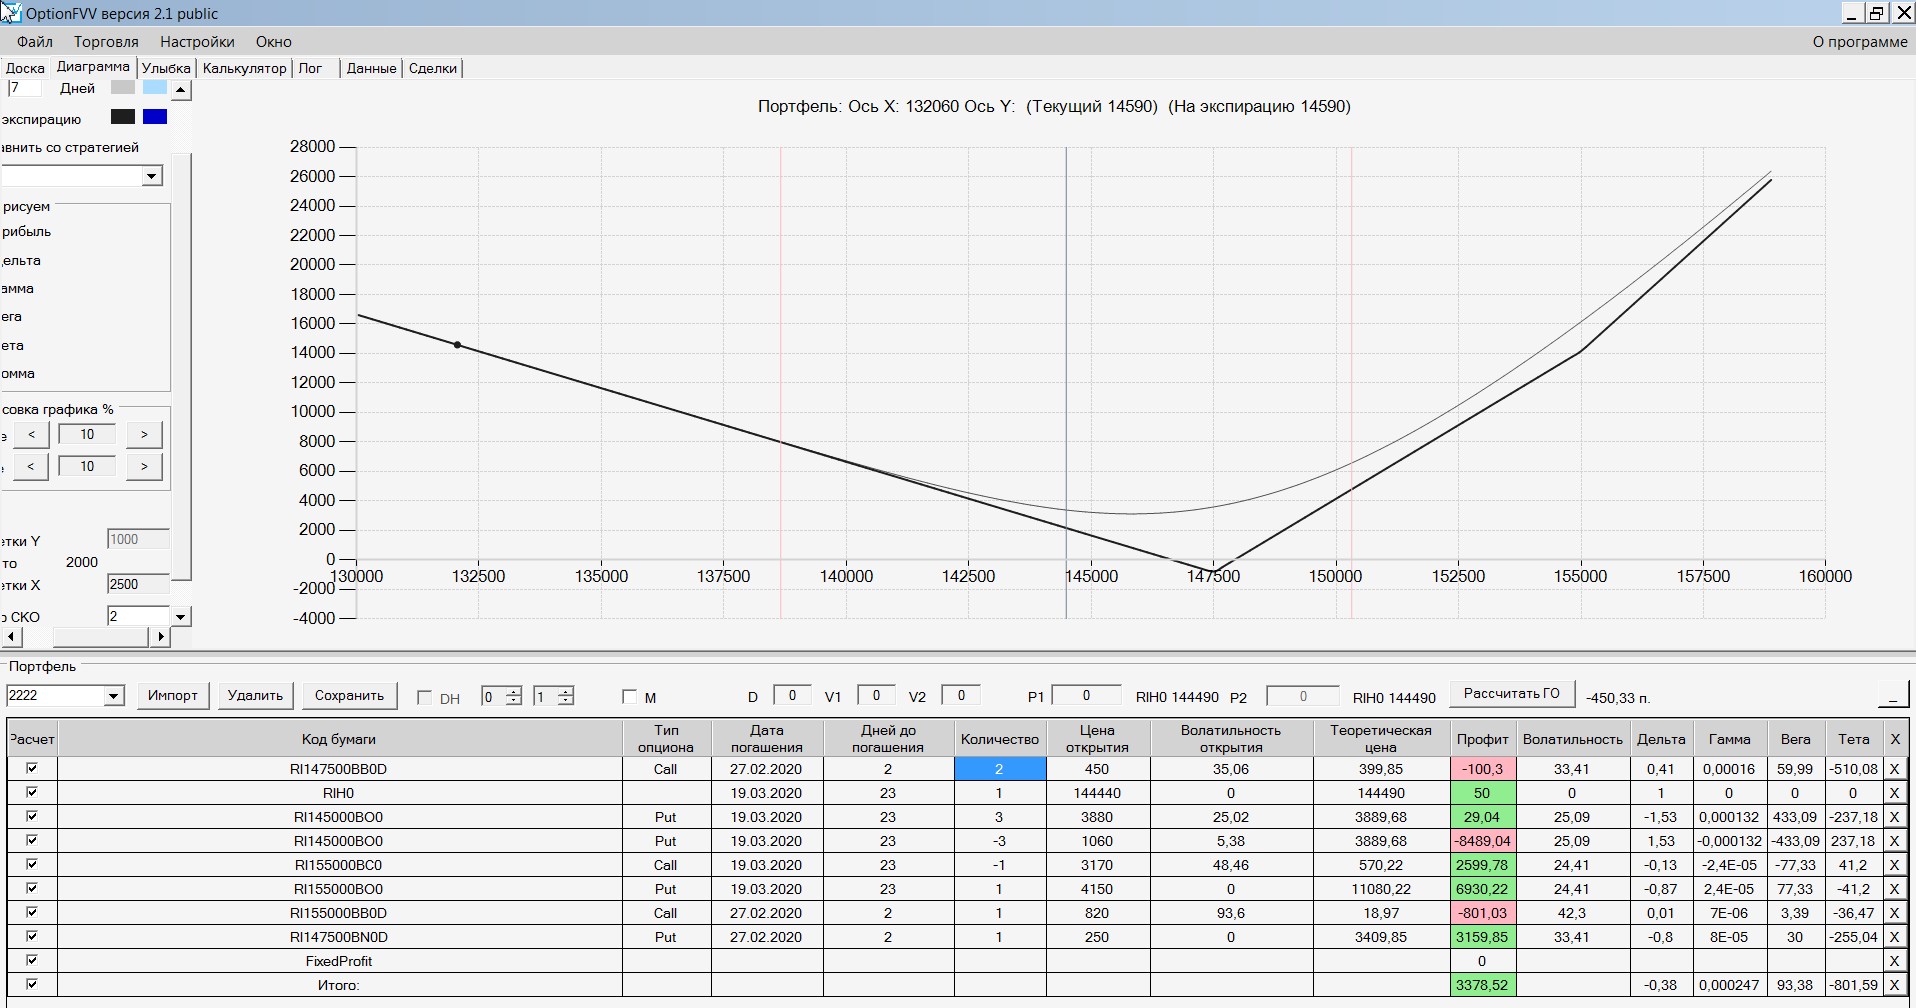Focus the grid X step field showing 2500
This screenshot has height=1008, width=1916.
tap(138, 584)
